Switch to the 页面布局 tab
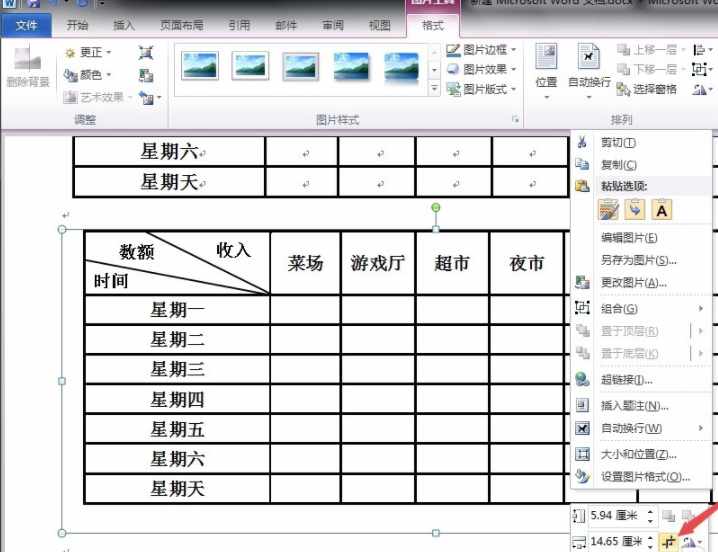Screen dimensions: 718x552 coord(182,25)
